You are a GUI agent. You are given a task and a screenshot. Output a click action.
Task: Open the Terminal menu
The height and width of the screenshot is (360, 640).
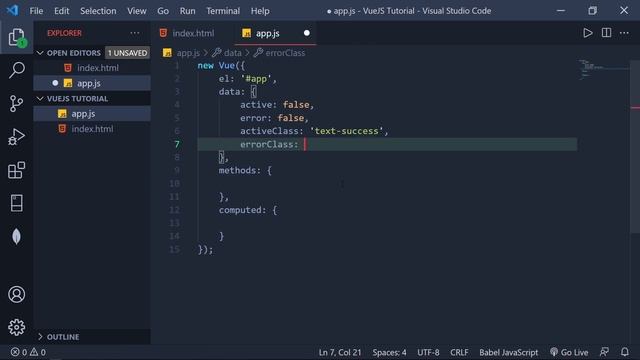pyautogui.click(x=223, y=11)
